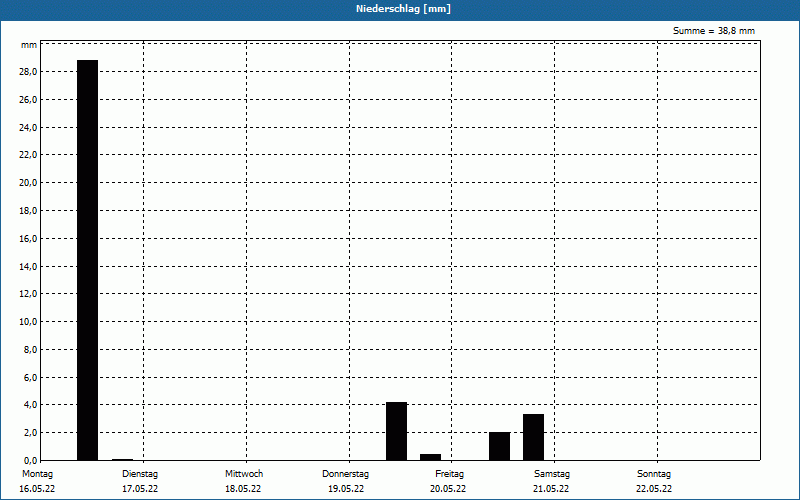Click the '18,0' y-axis value
The width and height of the screenshot is (800, 500).
click(x=28, y=211)
